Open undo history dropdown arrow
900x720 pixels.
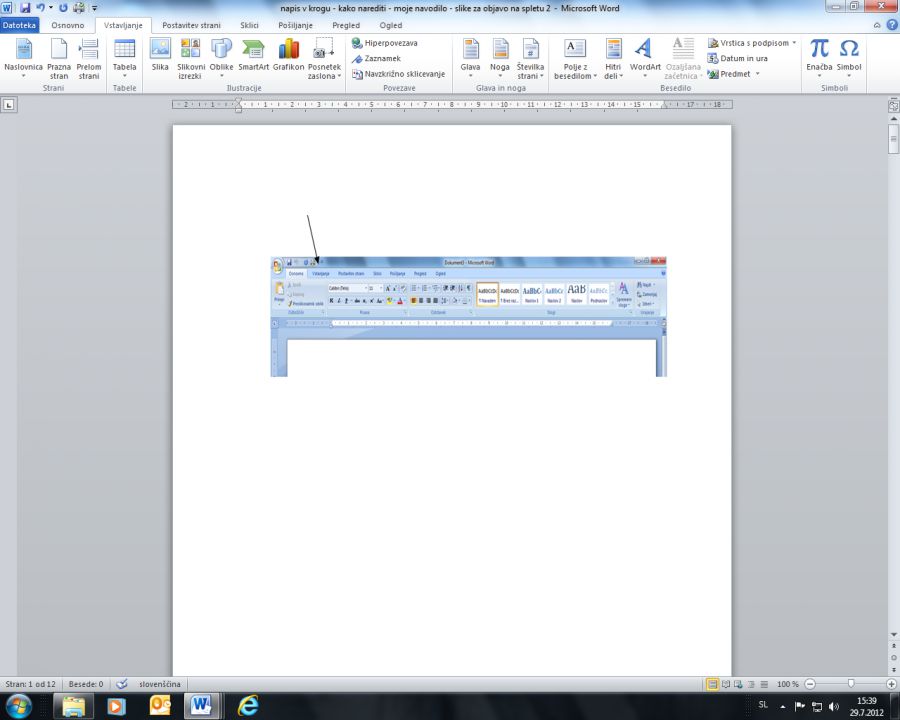click(x=51, y=8)
